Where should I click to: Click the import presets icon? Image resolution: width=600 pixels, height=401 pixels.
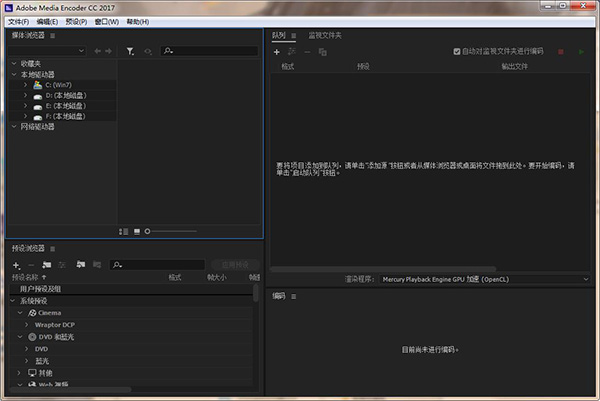(x=80, y=264)
